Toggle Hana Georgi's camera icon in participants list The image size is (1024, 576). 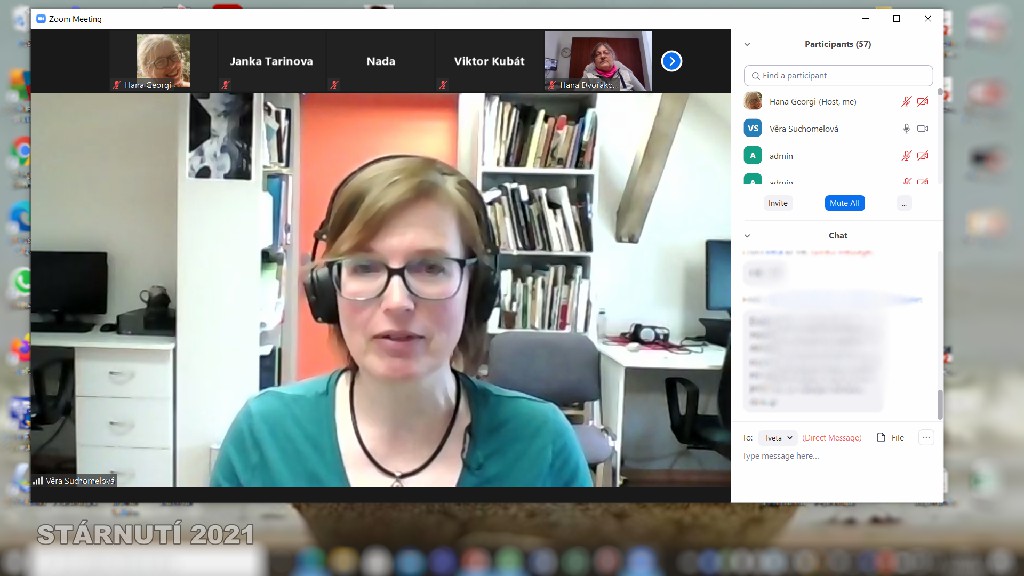(x=922, y=102)
